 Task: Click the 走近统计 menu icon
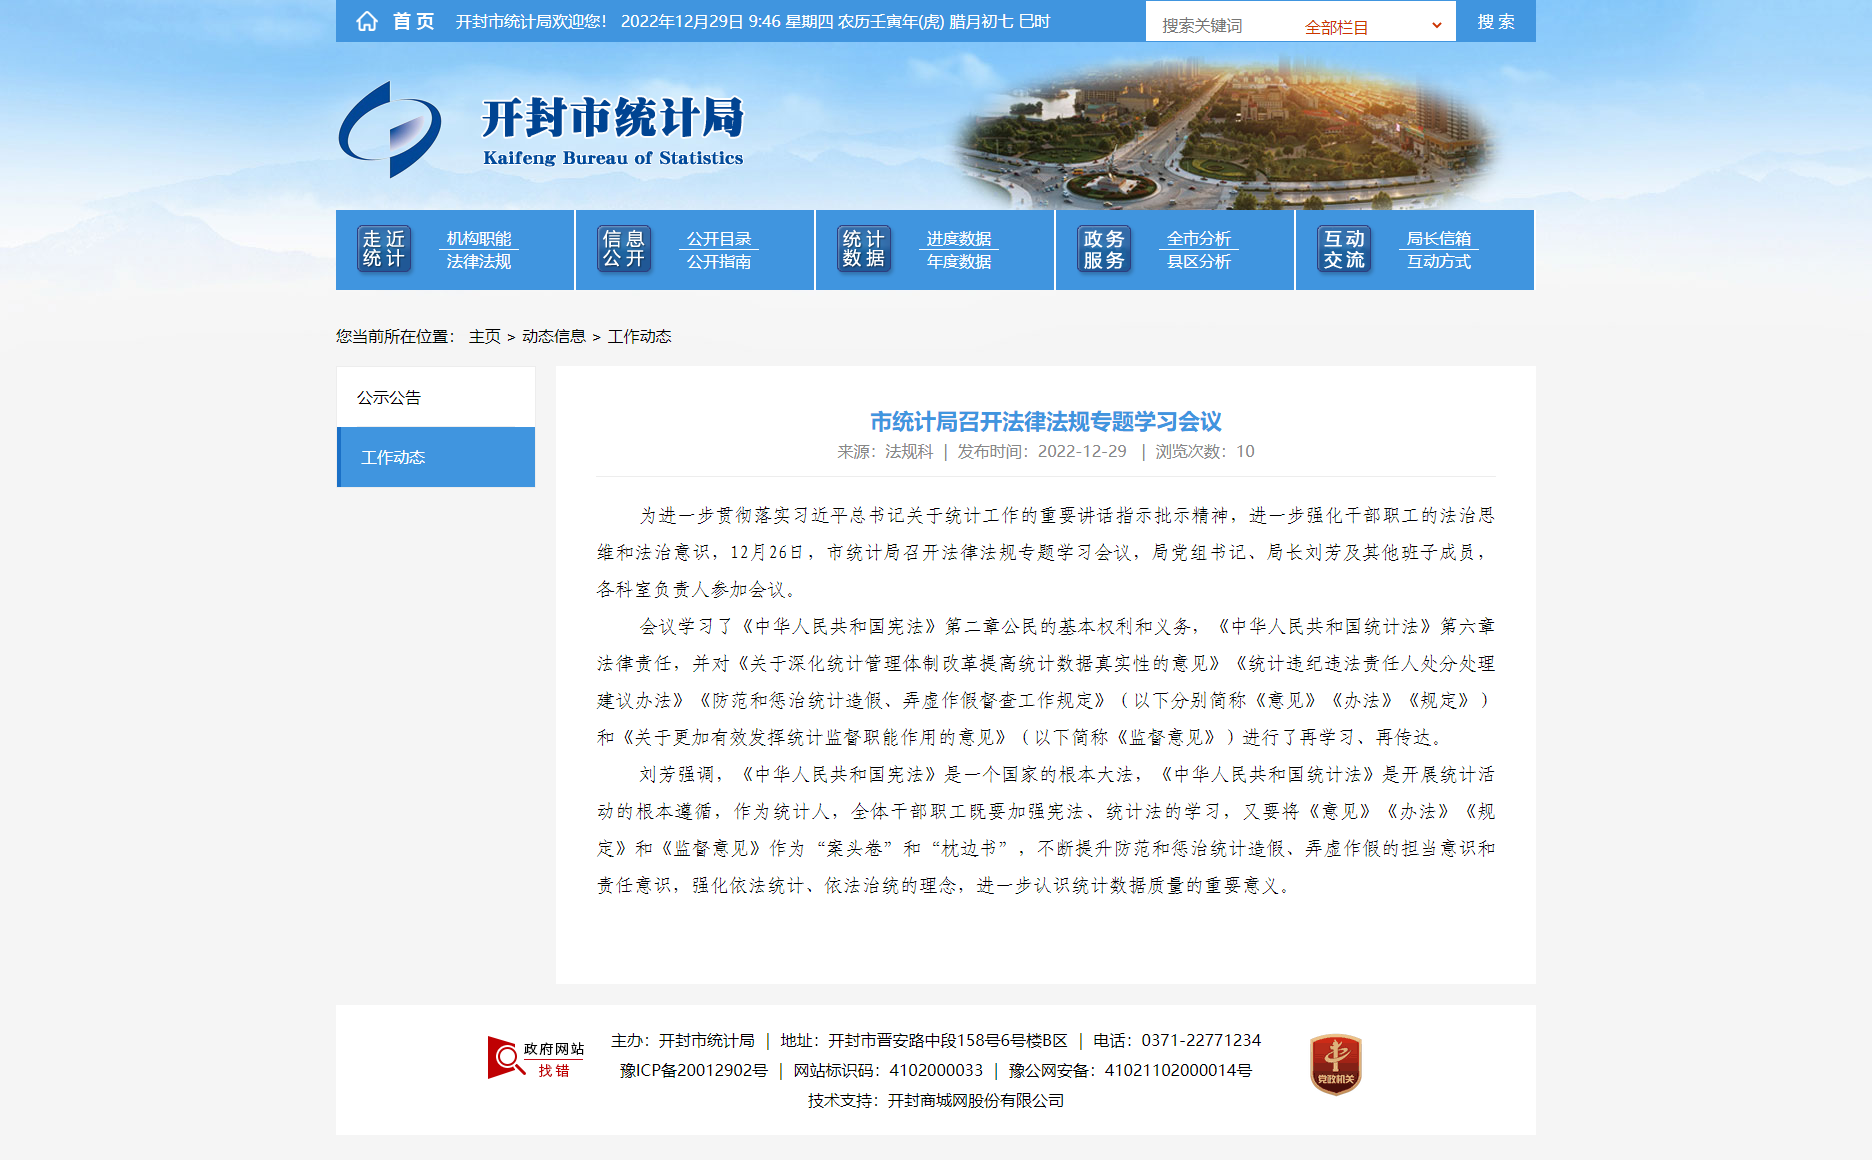tap(384, 249)
